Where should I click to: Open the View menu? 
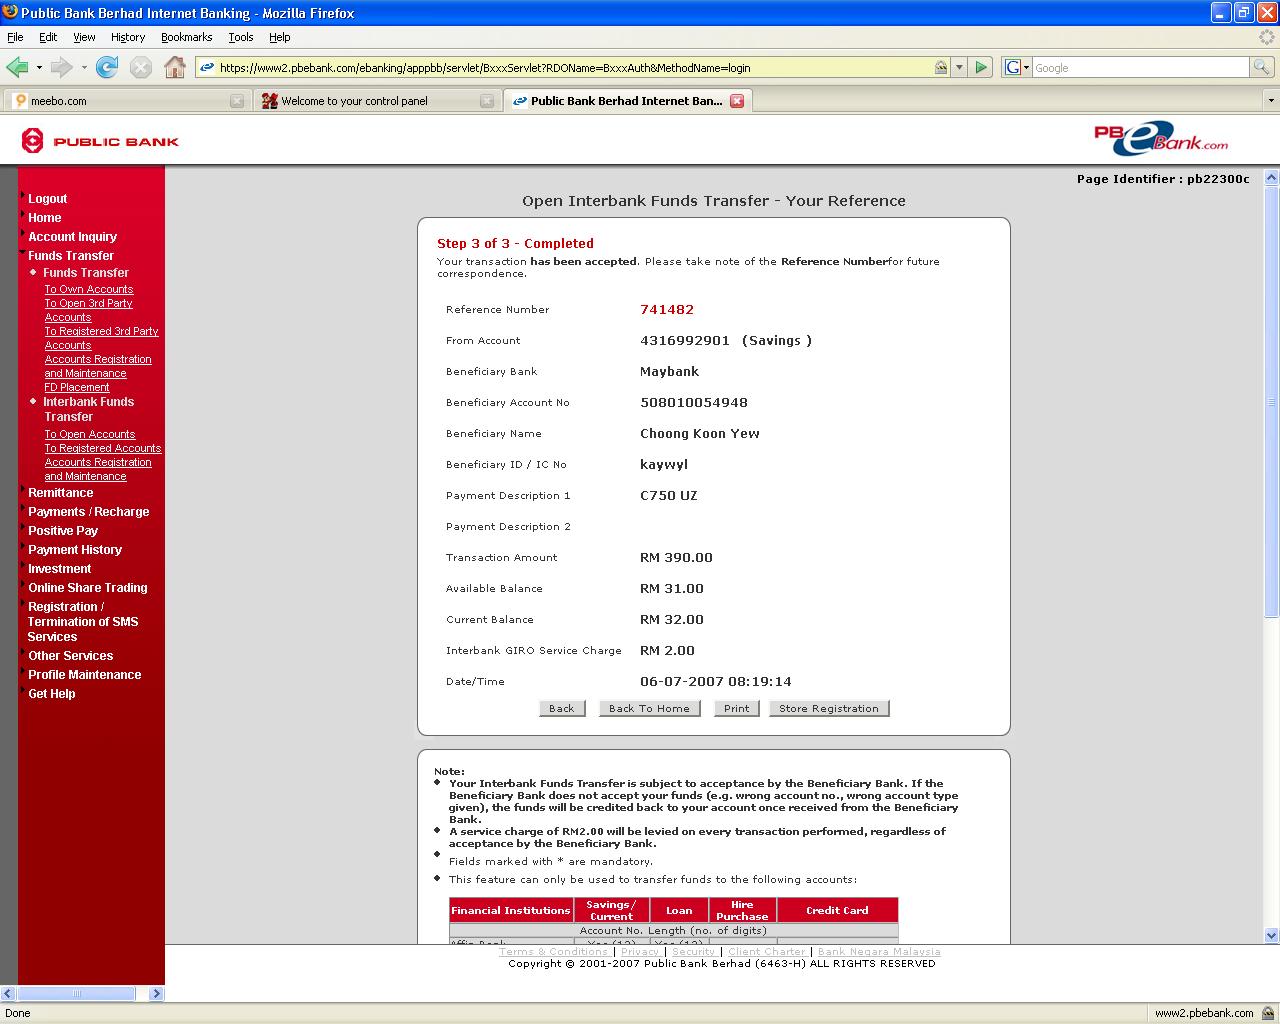(x=84, y=37)
